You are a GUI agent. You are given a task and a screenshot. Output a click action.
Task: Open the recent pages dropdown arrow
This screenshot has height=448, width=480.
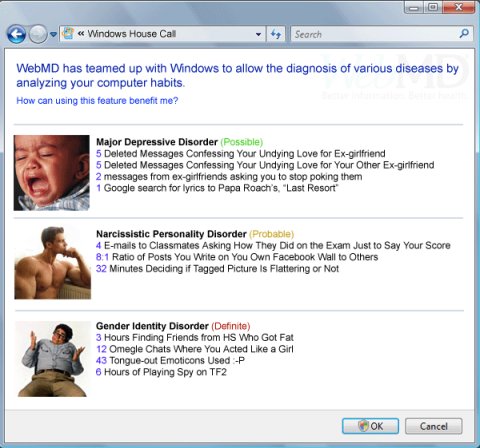pyautogui.click(x=53, y=34)
